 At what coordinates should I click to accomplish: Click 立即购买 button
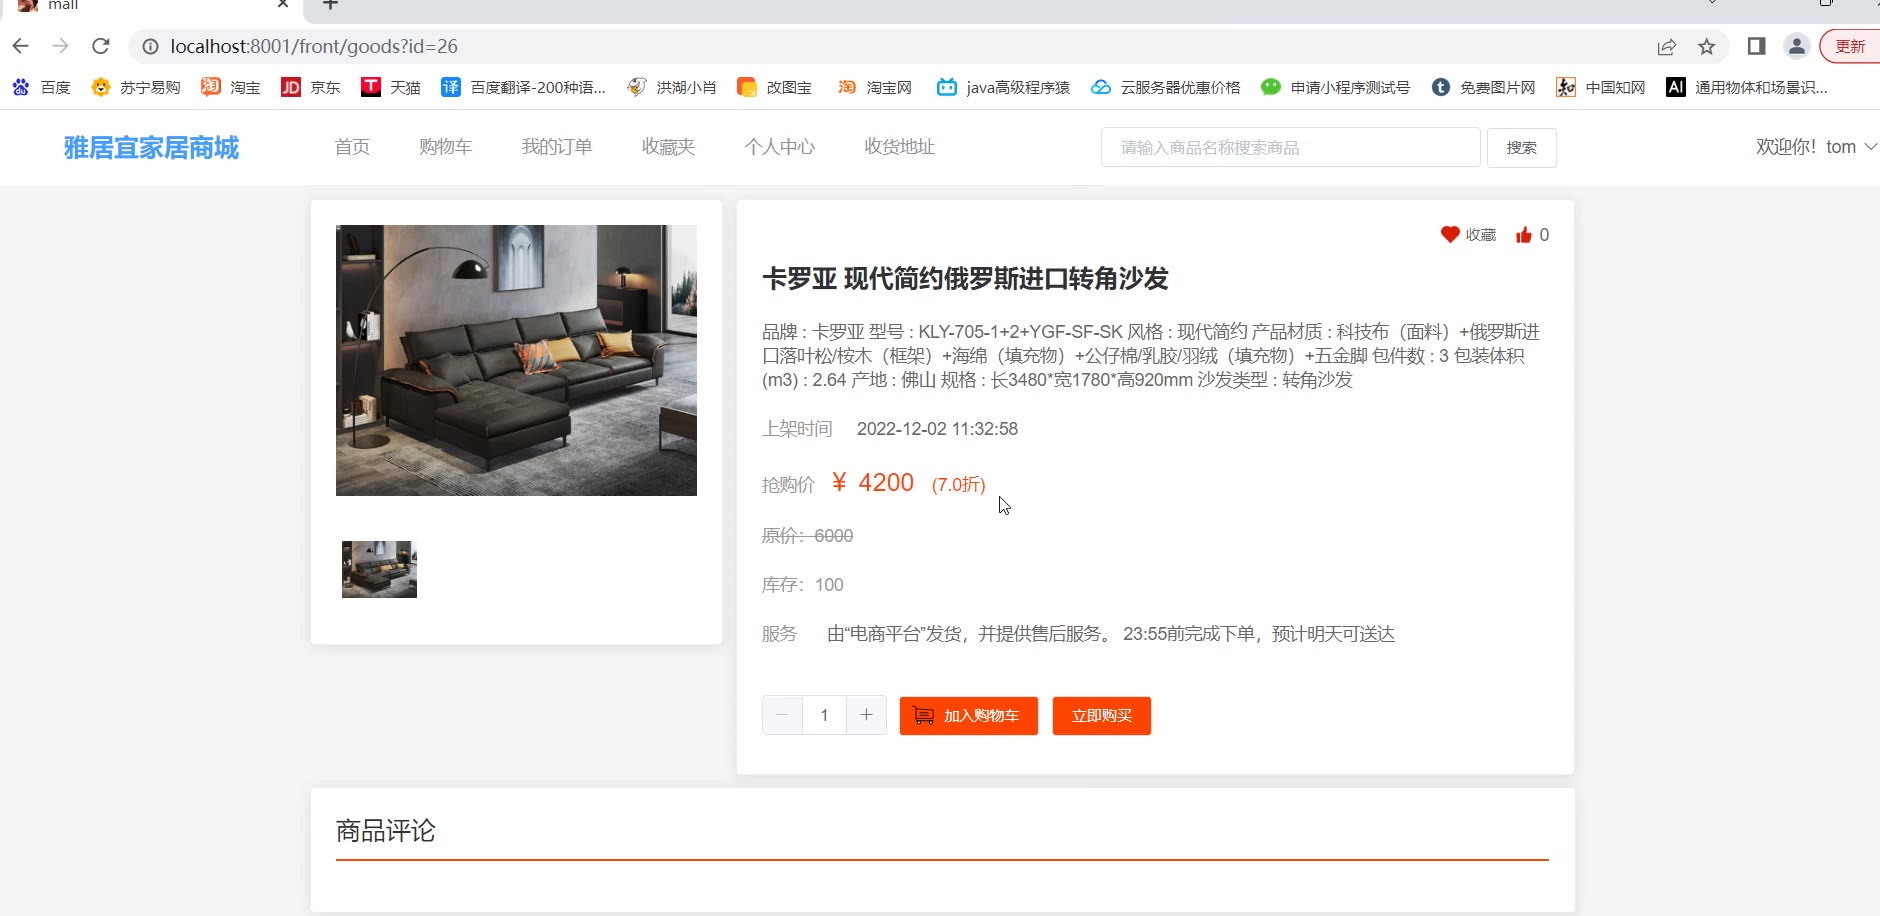pyautogui.click(x=1102, y=716)
